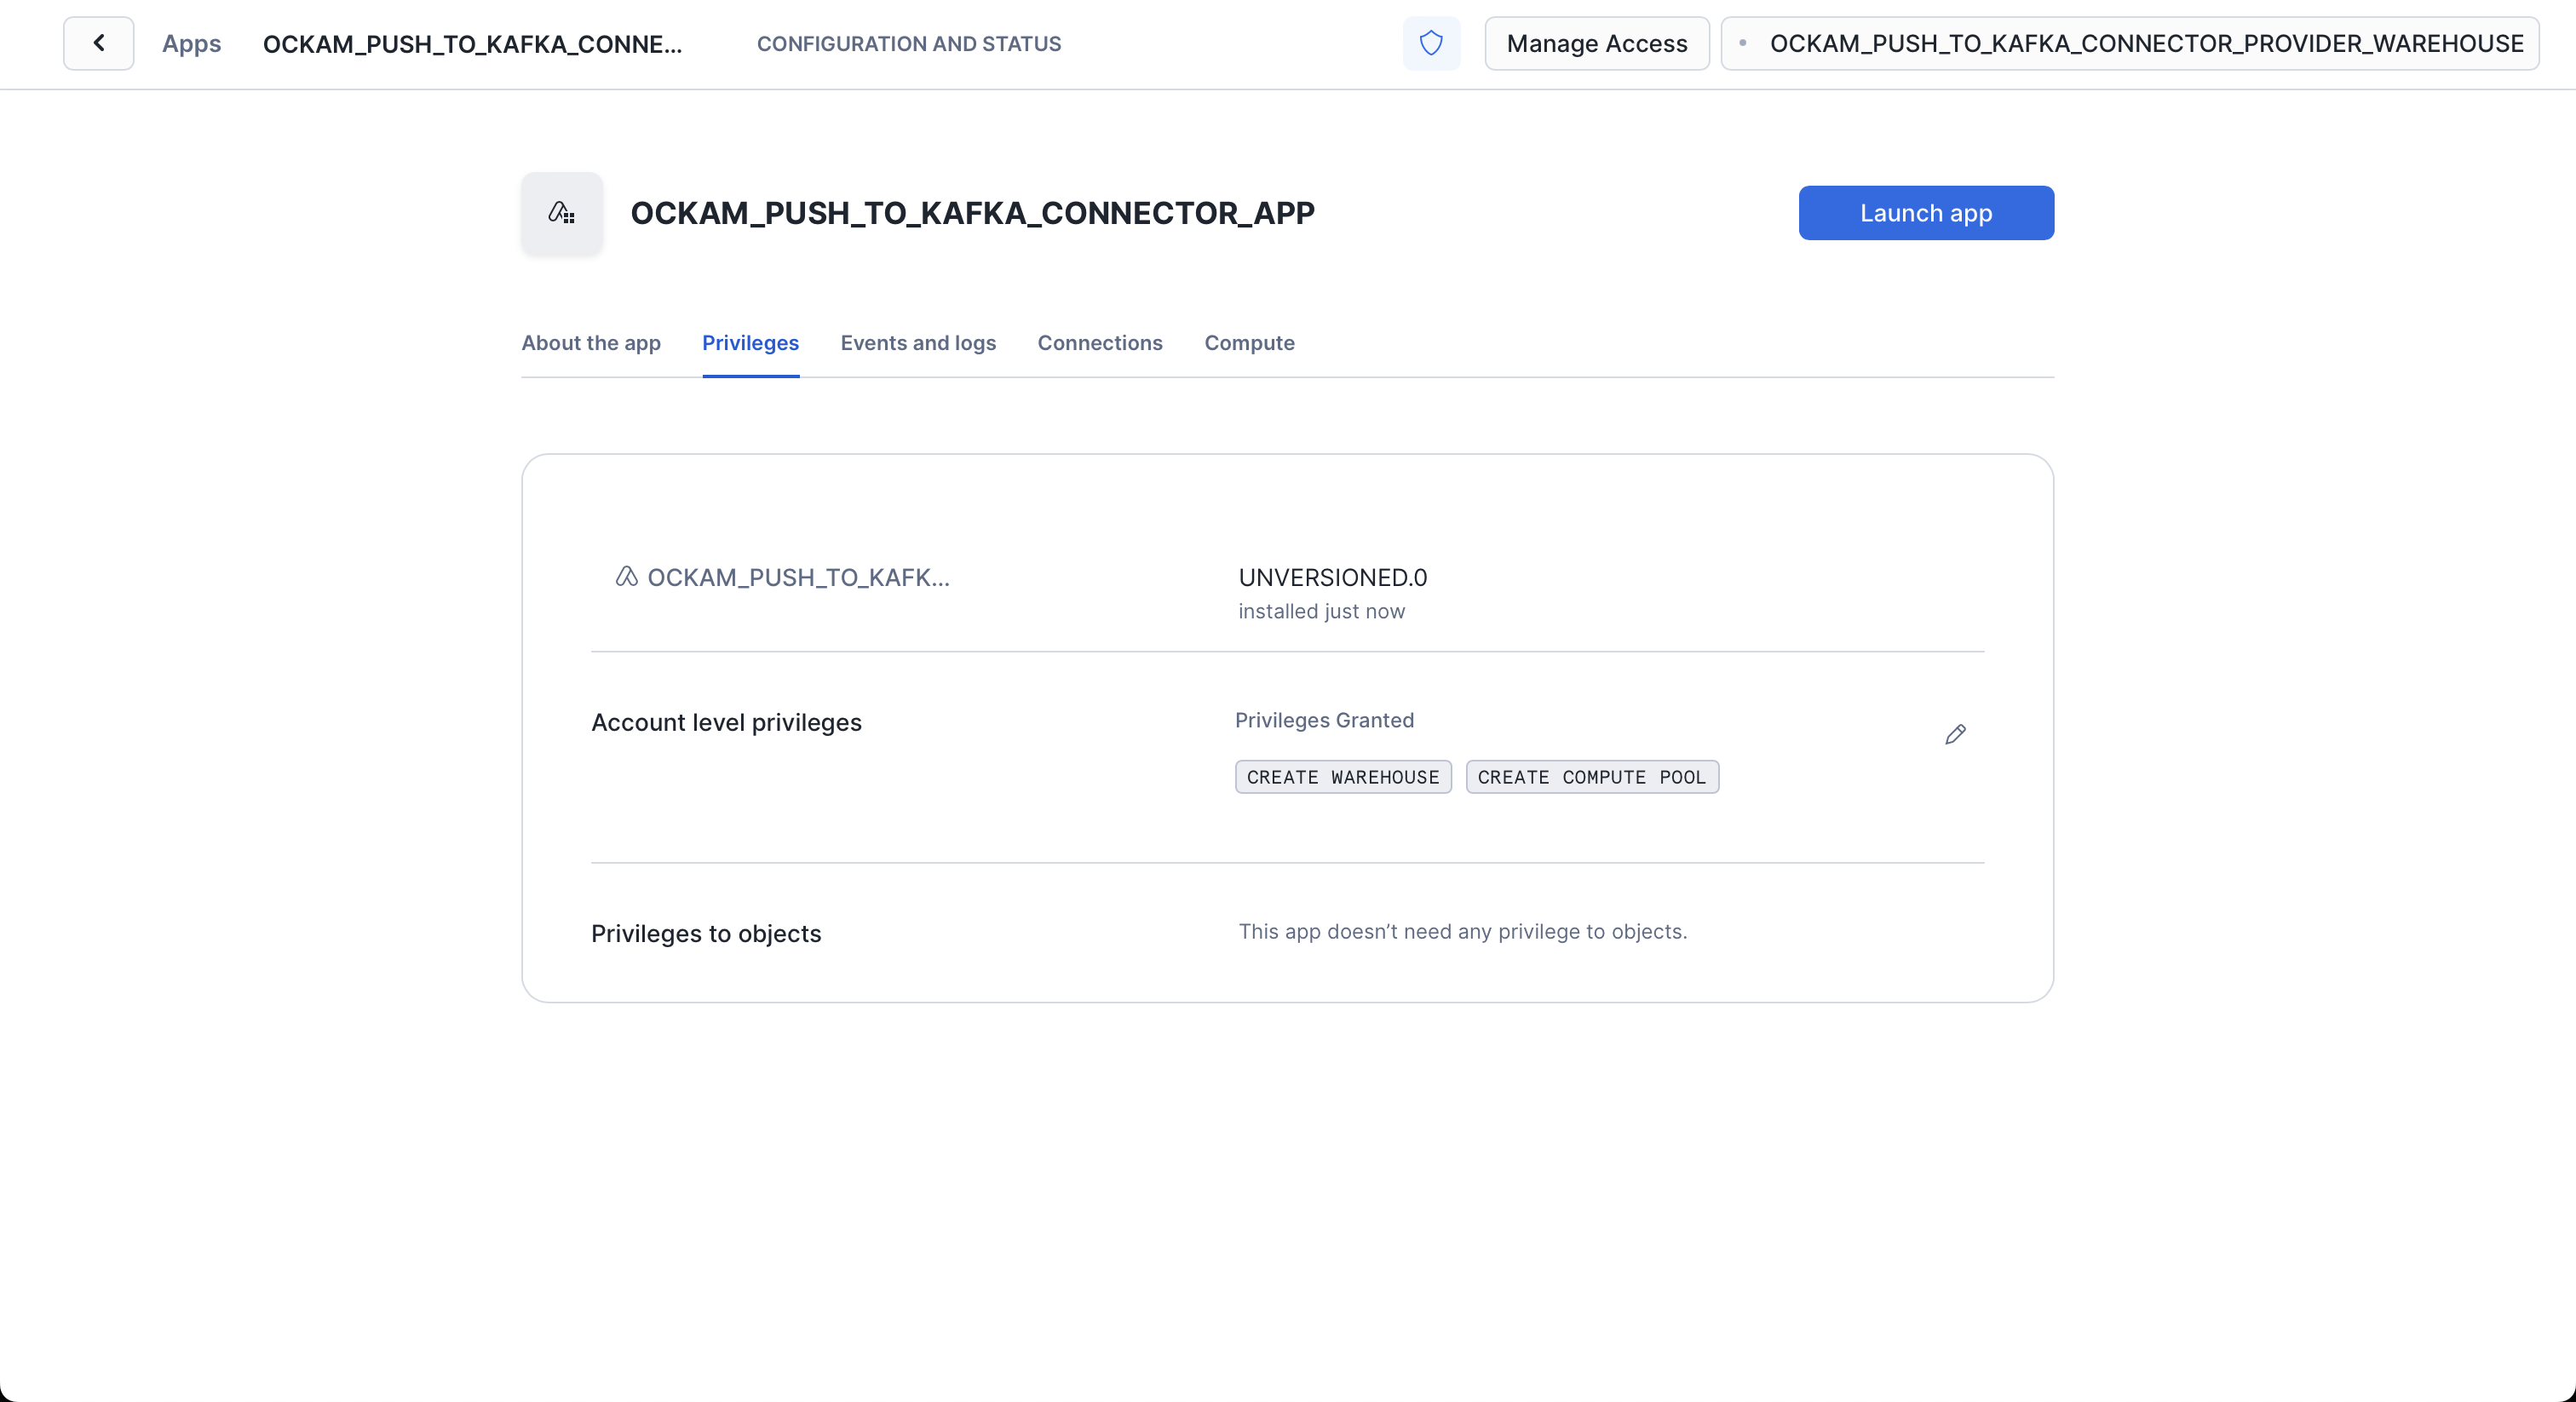This screenshot has width=2576, height=1402.
Task: Select the Connections tab
Action: coord(1100,342)
